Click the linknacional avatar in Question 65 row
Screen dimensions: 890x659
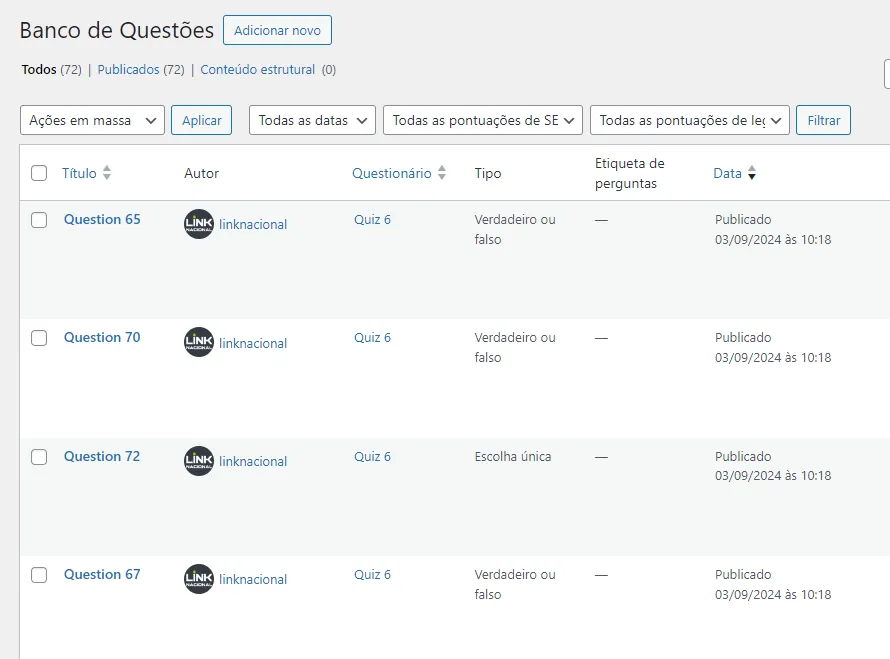coord(199,224)
